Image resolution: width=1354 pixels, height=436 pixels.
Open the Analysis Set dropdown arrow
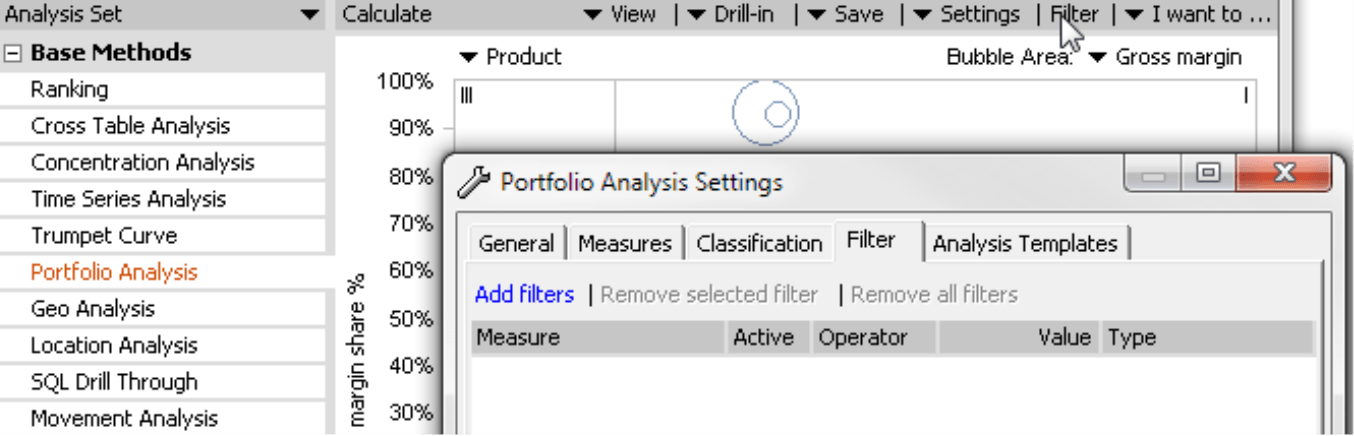(309, 15)
